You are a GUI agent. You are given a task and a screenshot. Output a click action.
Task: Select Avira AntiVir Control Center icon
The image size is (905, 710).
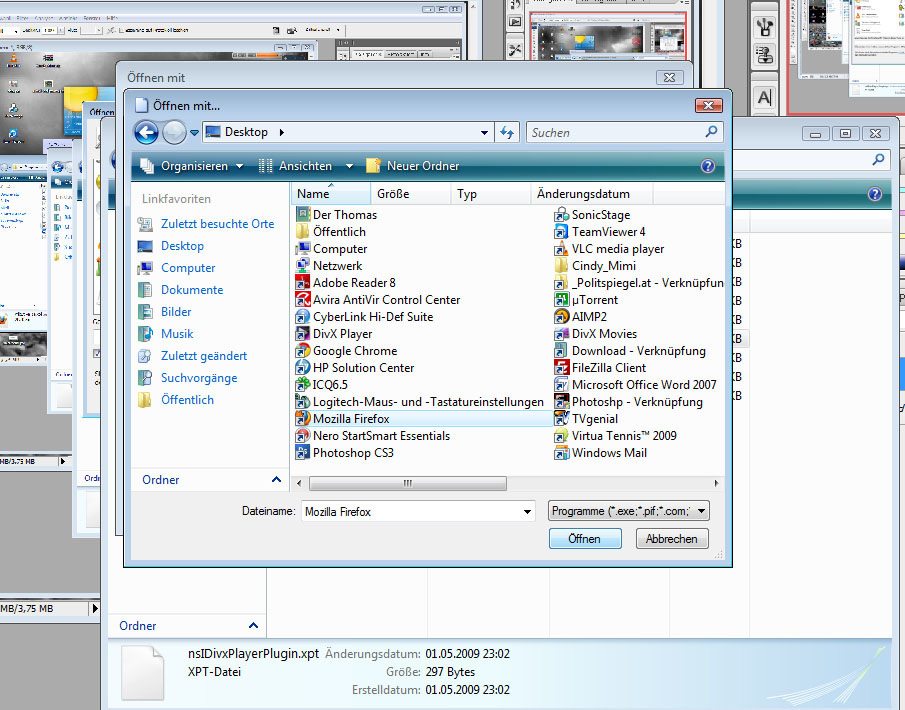302,300
